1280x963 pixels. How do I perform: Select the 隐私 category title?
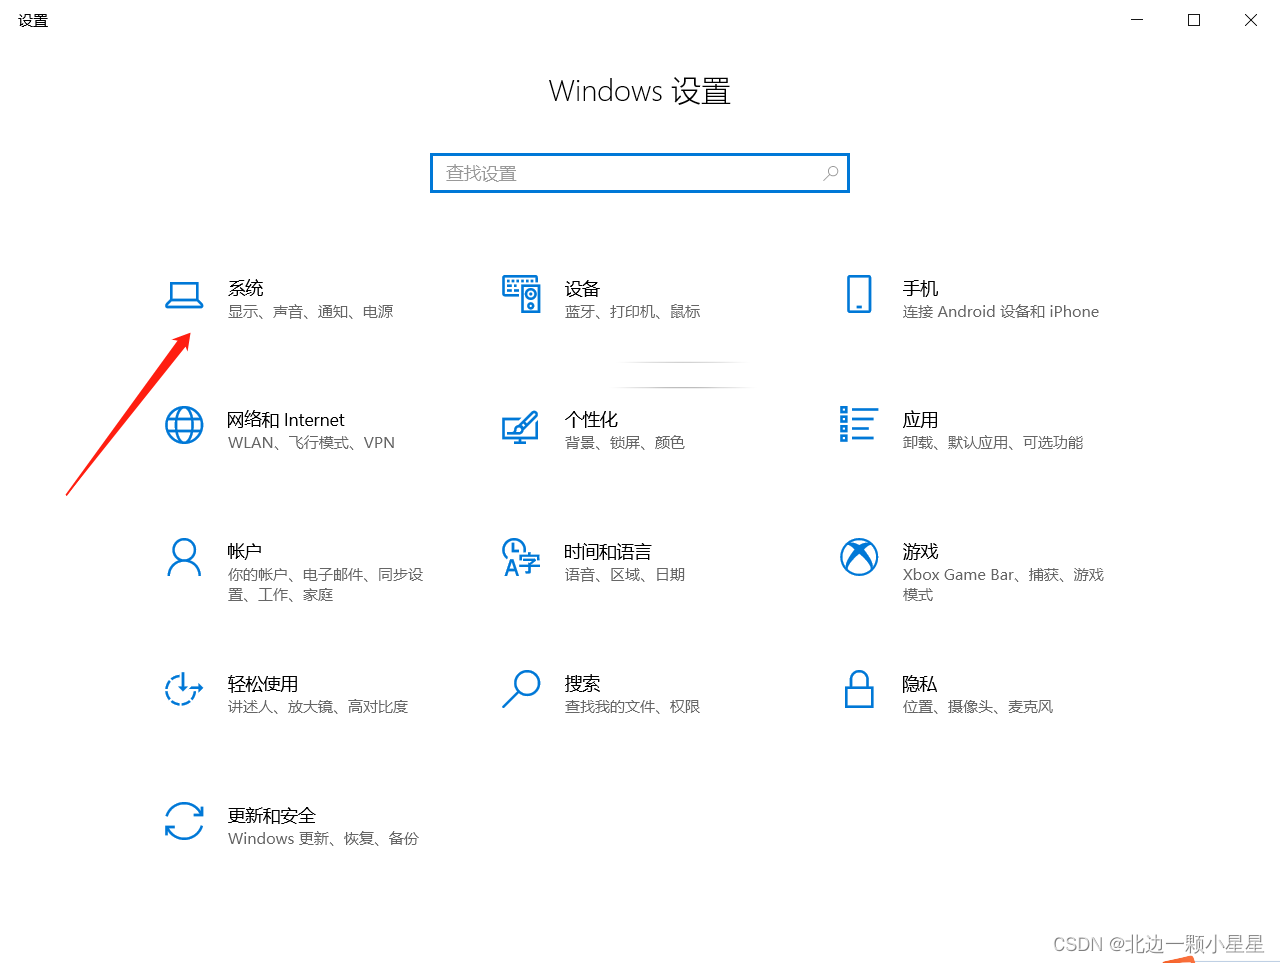tap(920, 684)
